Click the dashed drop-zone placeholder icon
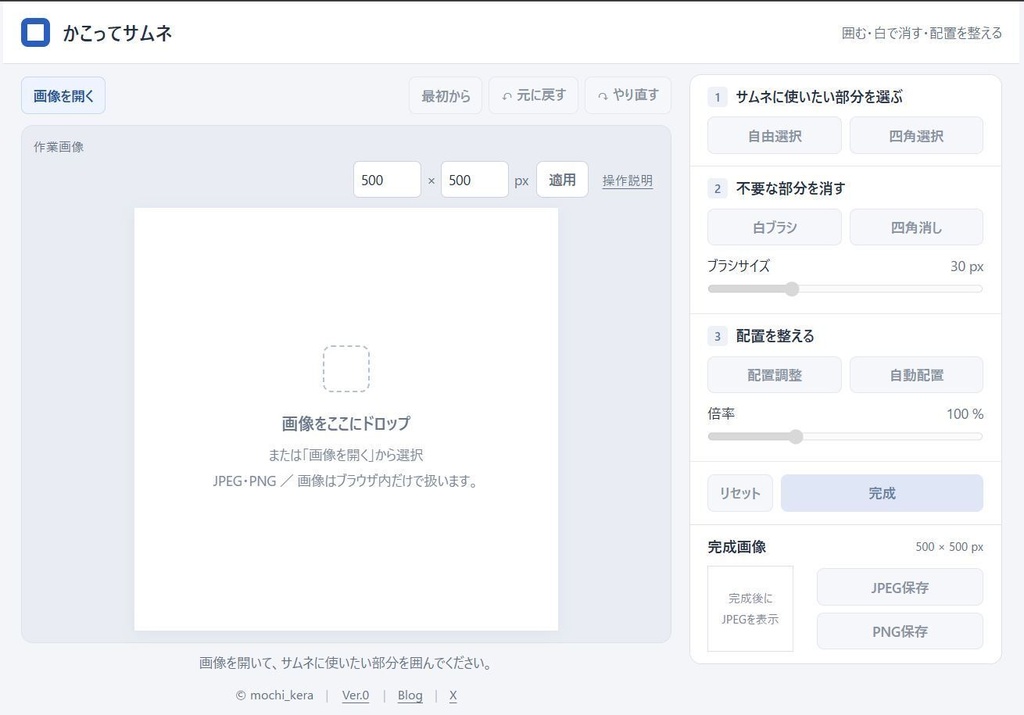Viewport: 1024px width, 715px height. [x=346, y=369]
